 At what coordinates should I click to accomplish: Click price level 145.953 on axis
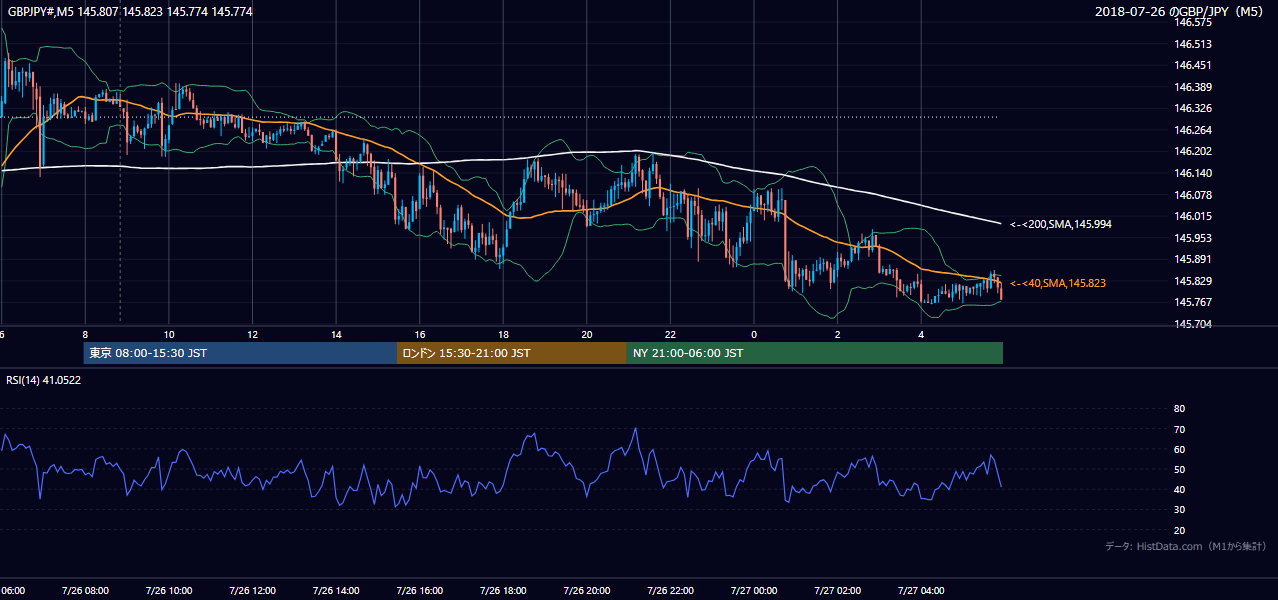click(x=1194, y=238)
